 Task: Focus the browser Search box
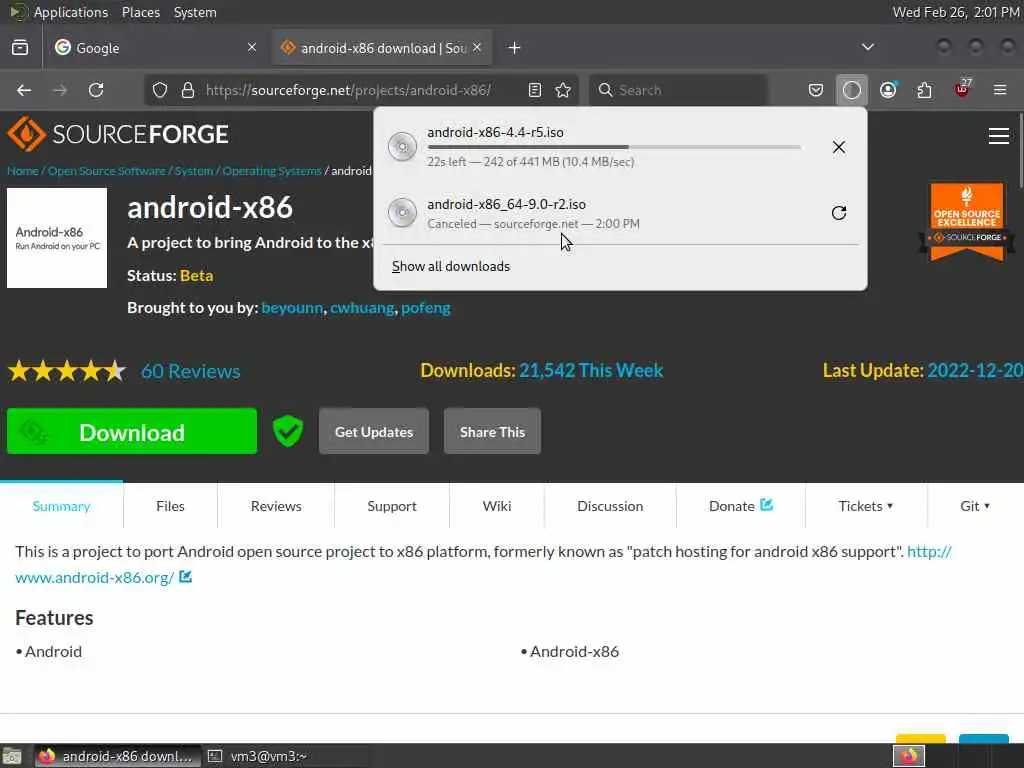(x=678, y=90)
